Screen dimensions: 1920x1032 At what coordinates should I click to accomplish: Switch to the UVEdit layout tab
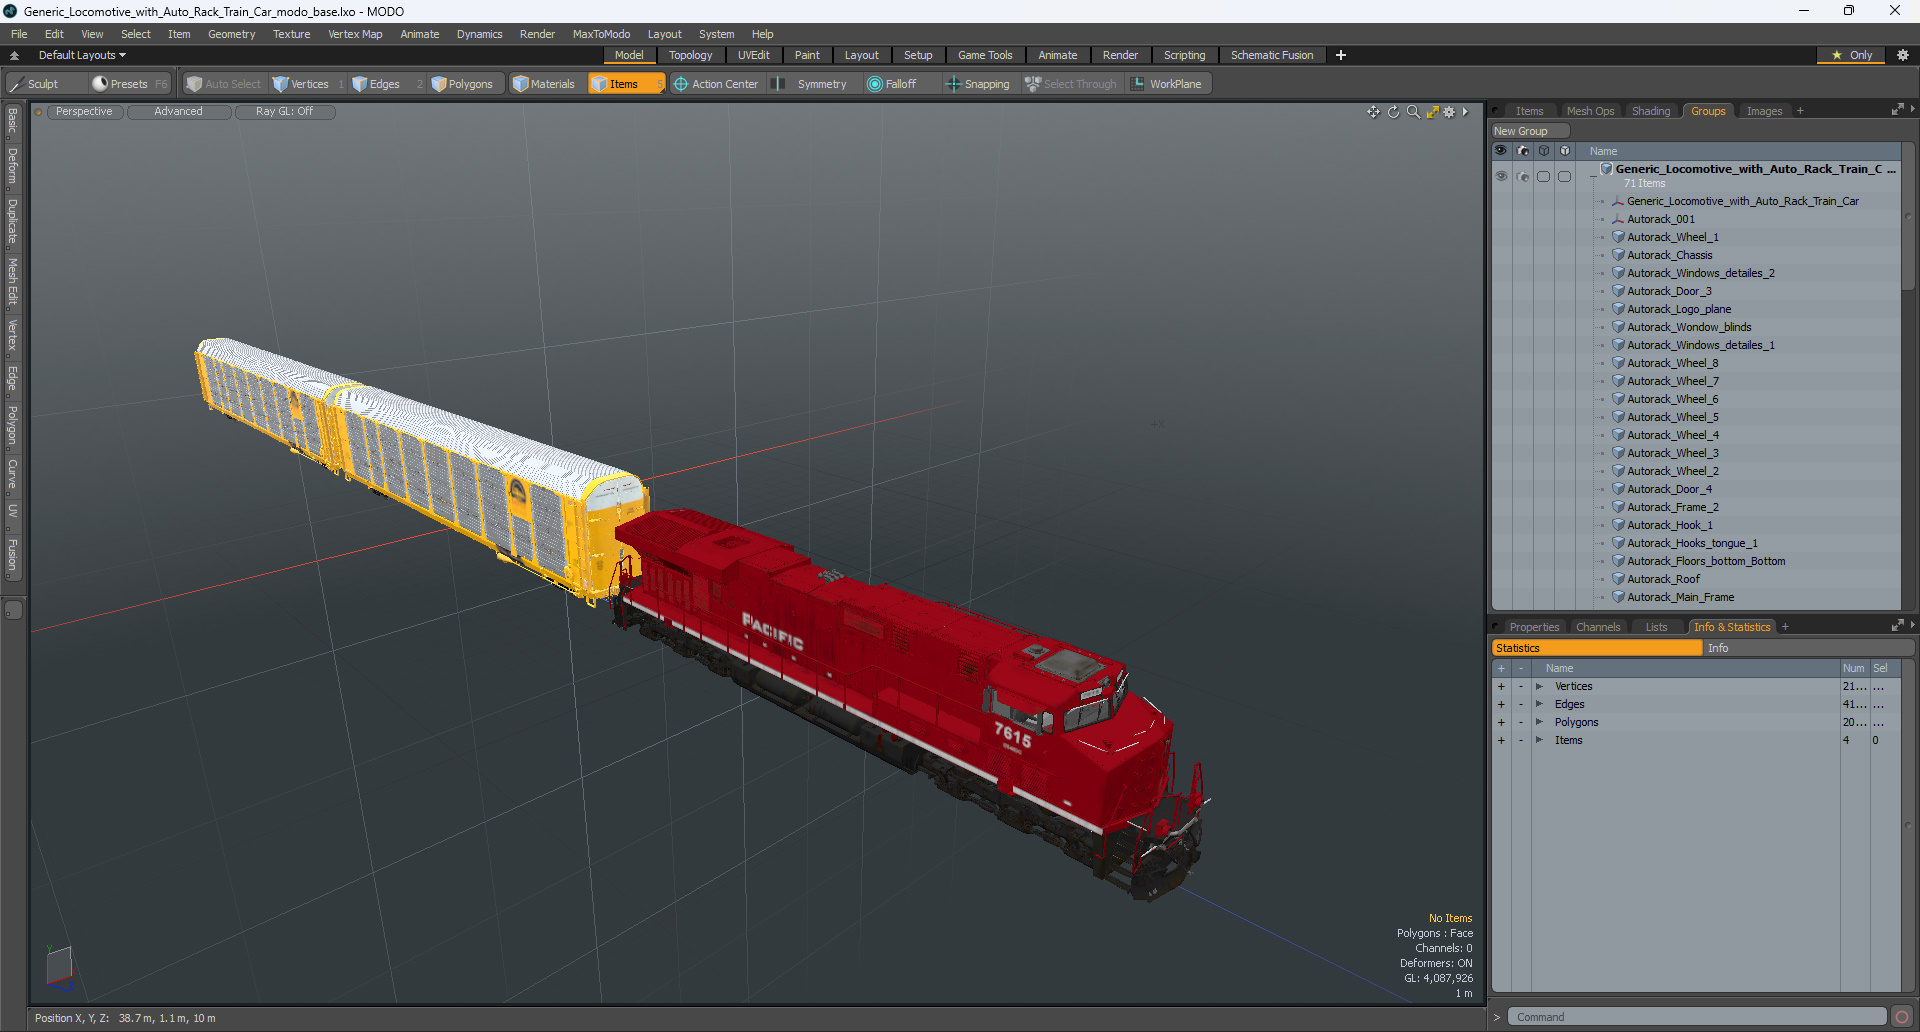753,55
